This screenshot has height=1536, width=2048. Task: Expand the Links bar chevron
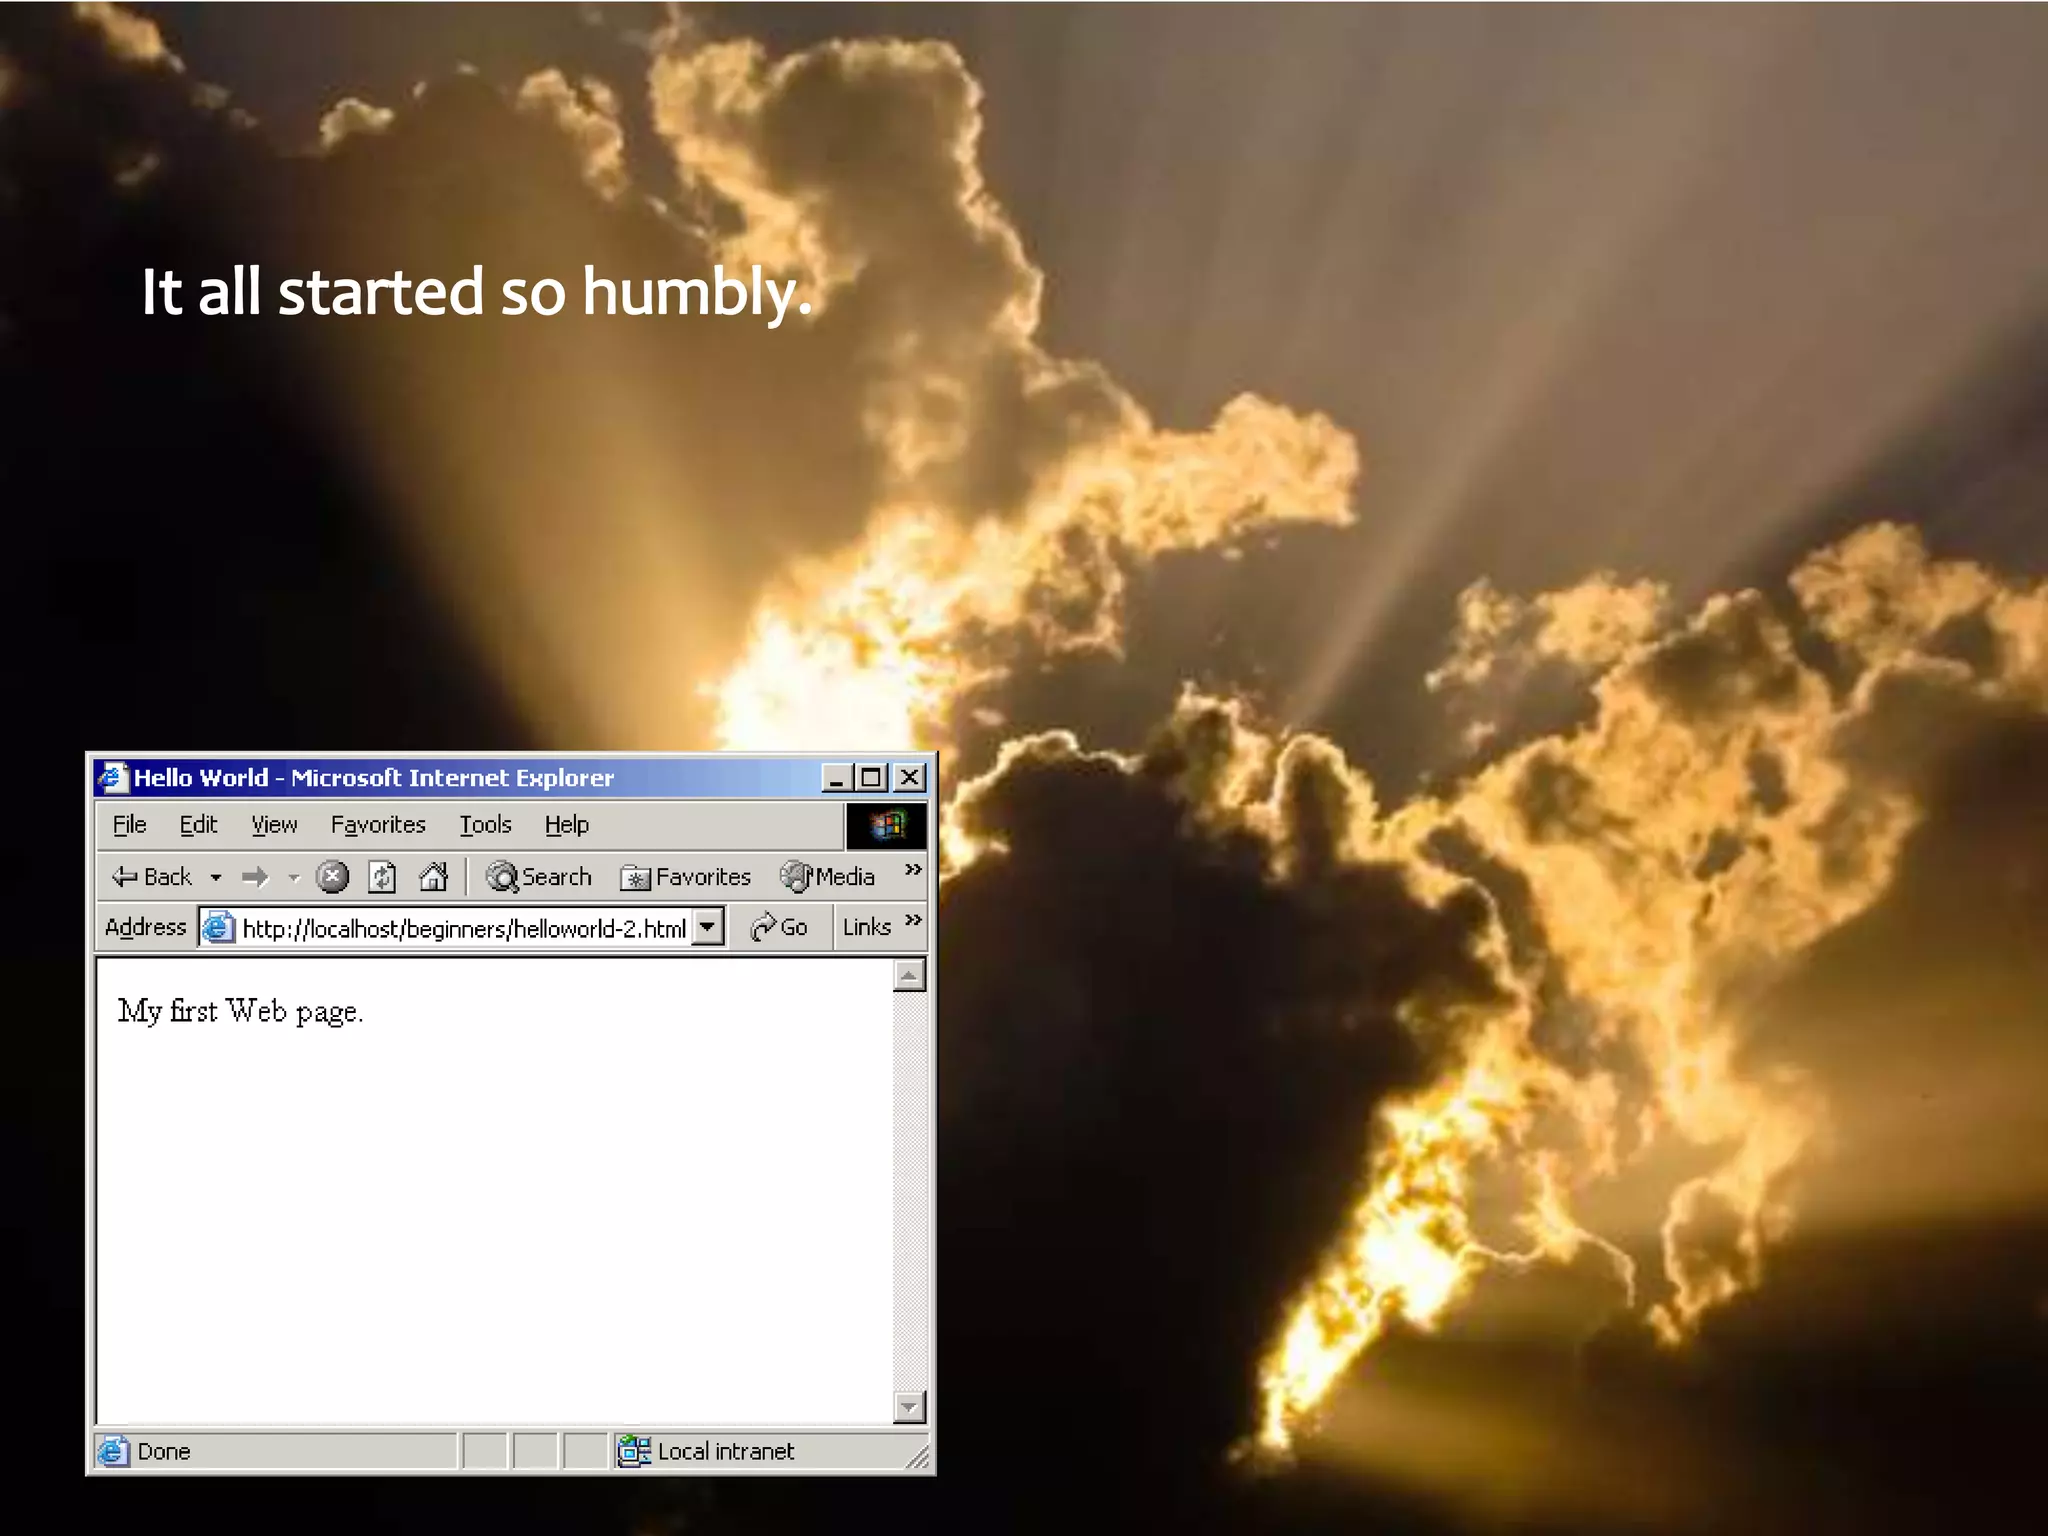coord(912,919)
